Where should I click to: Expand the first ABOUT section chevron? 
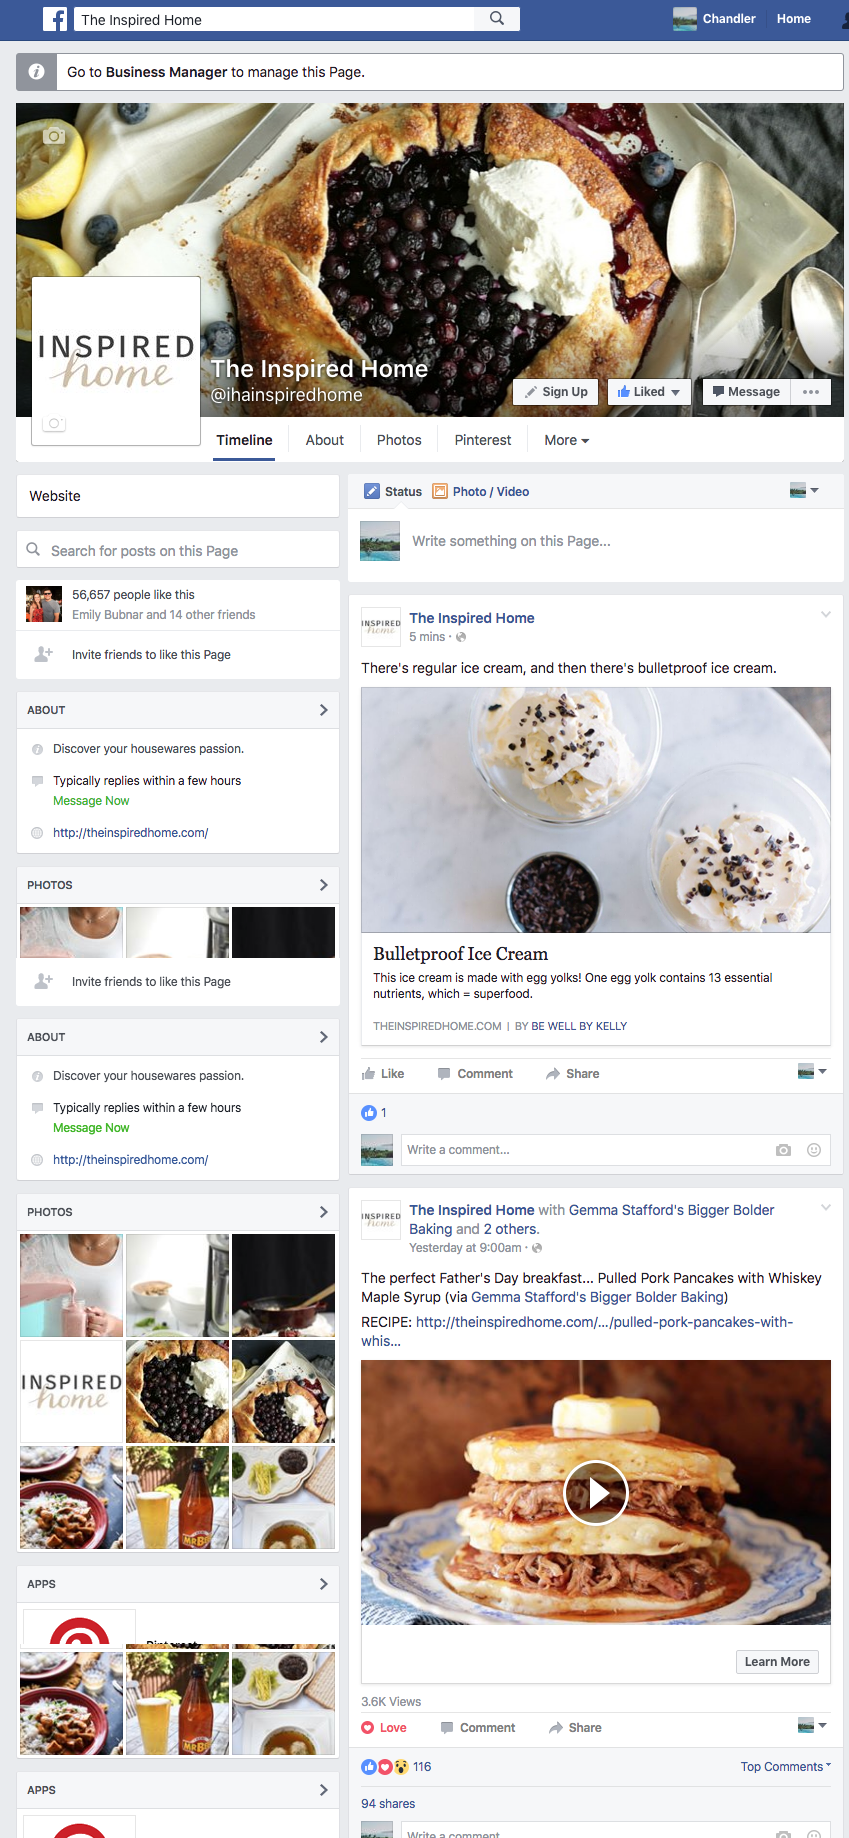point(323,710)
